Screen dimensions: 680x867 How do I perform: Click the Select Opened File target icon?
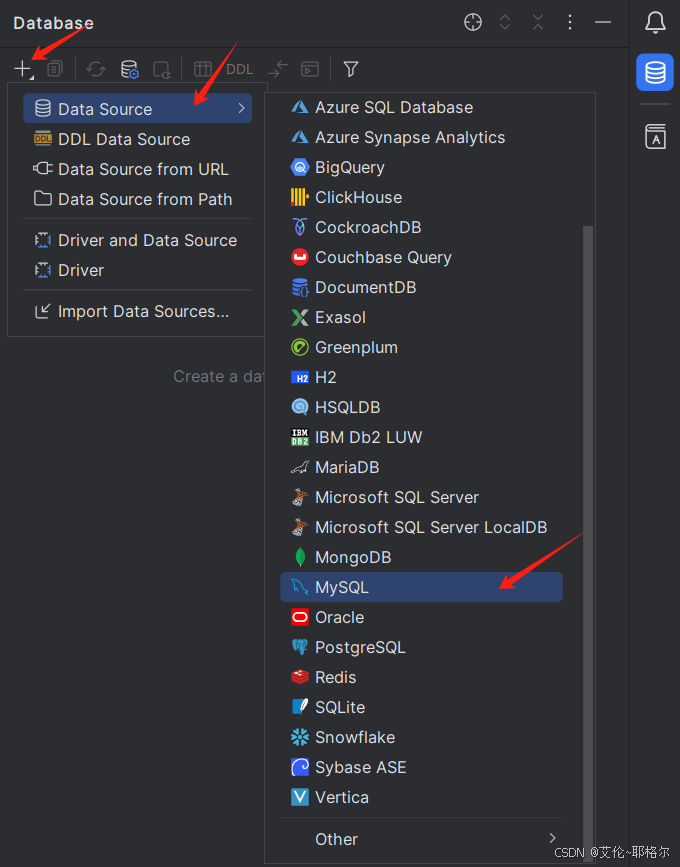473,22
